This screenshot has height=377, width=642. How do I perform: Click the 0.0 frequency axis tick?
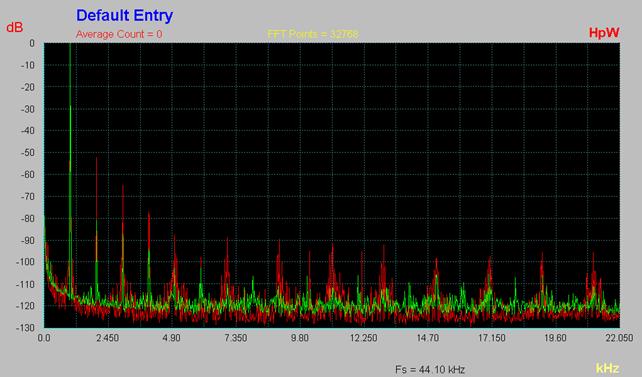(x=44, y=338)
